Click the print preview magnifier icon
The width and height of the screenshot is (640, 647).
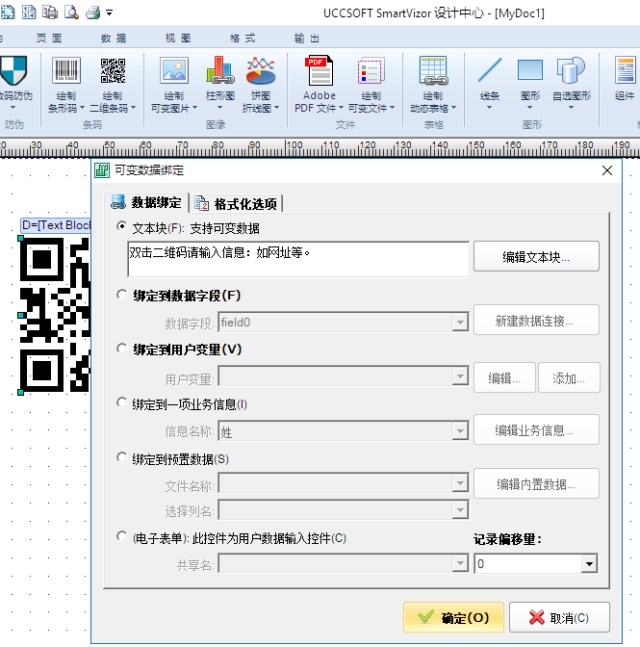pyautogui.click(x=71, y=12)
